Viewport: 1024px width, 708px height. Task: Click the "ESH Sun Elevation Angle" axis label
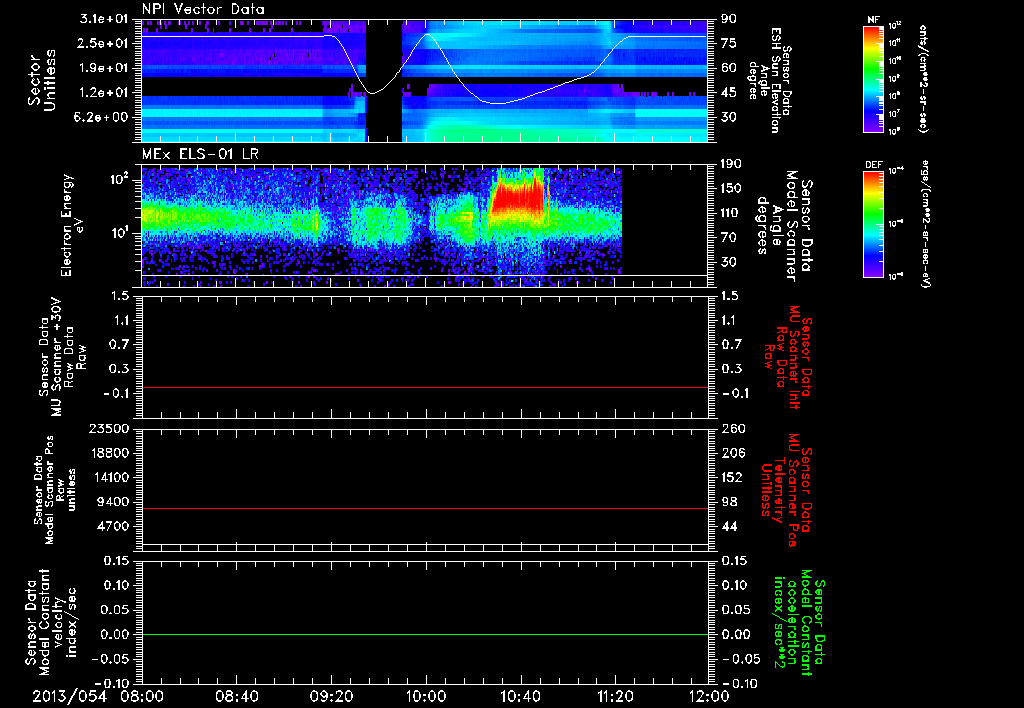[x=769, y=80]
